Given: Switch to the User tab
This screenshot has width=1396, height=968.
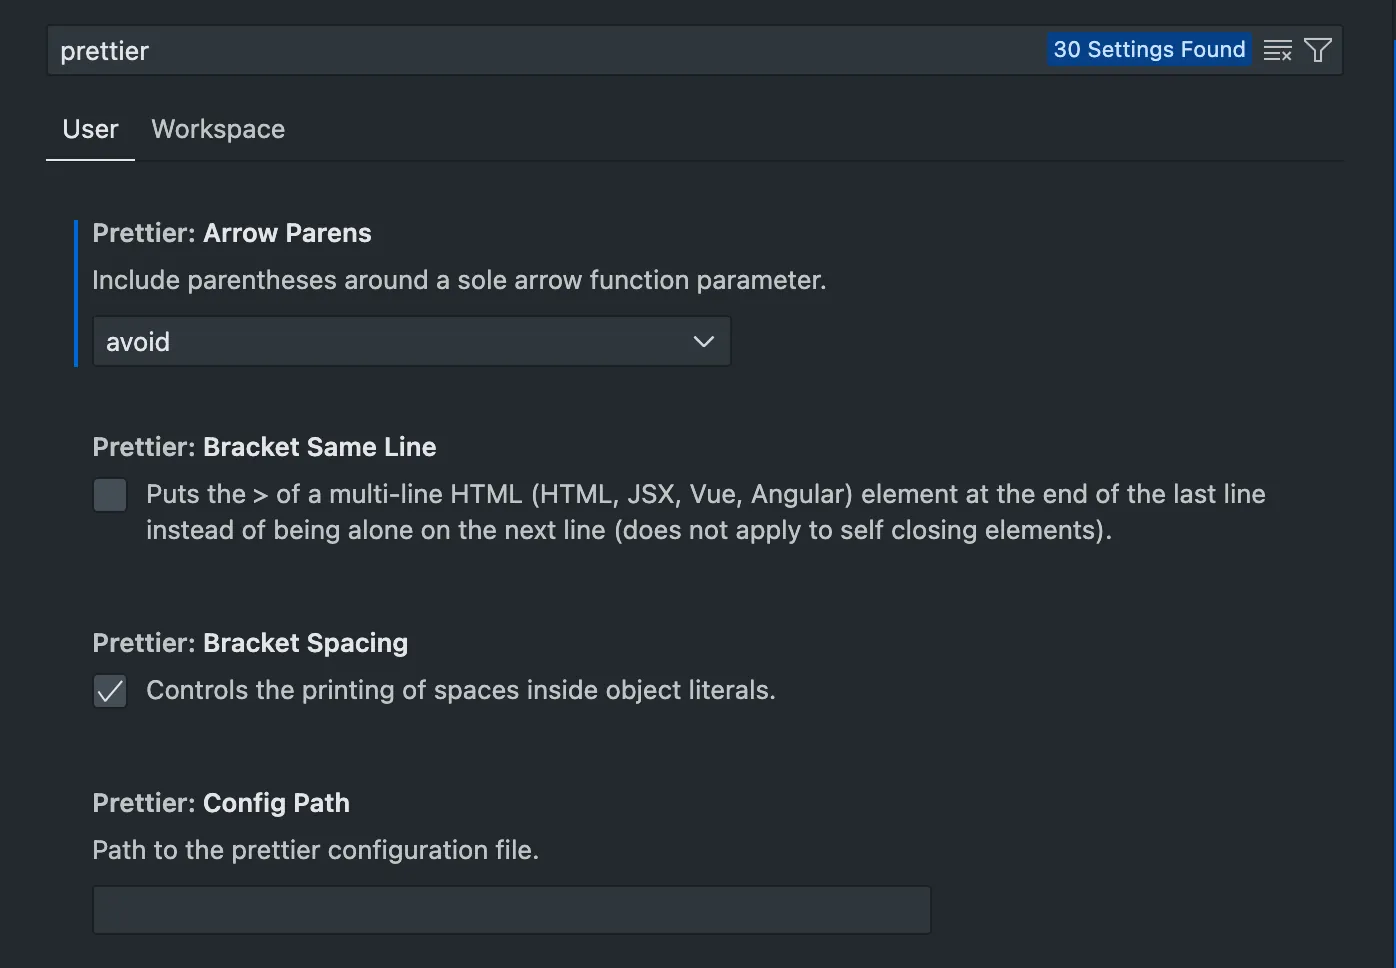Looking at the screenshot, I should (90, 130).
